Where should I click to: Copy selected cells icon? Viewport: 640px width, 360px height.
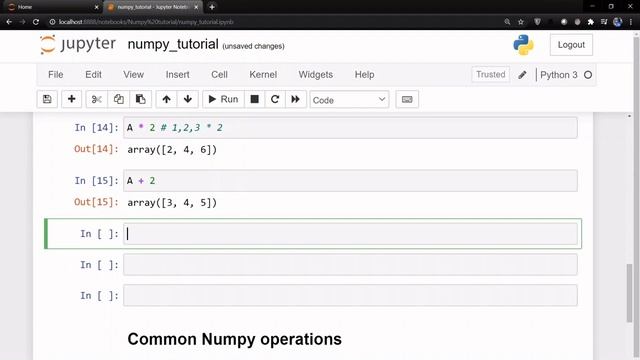coord(119,99)
